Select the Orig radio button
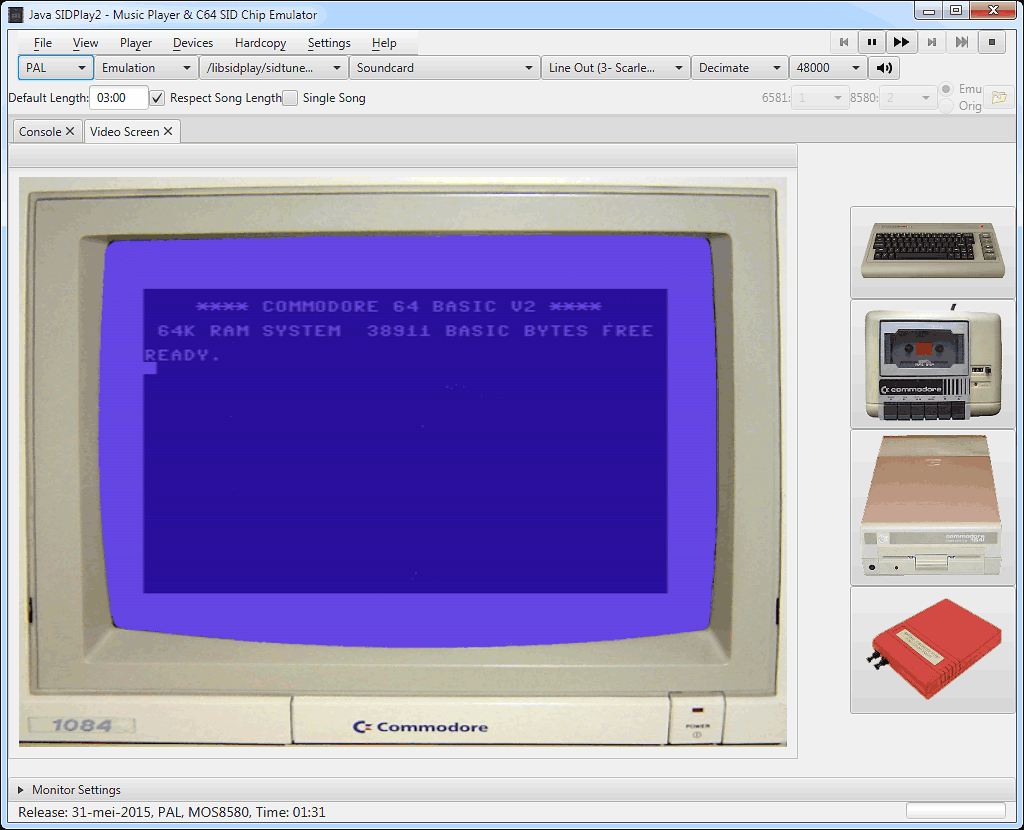 coord(946,106)
